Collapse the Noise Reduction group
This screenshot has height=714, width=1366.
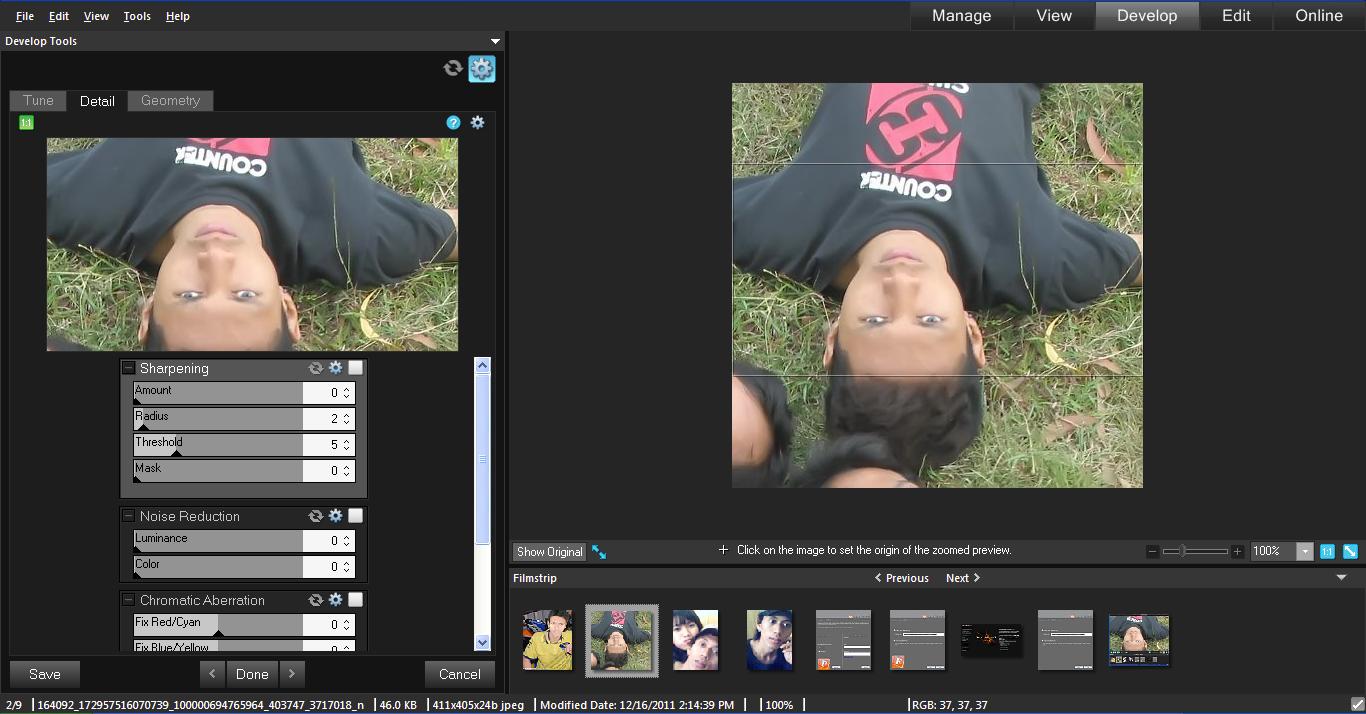128,516
